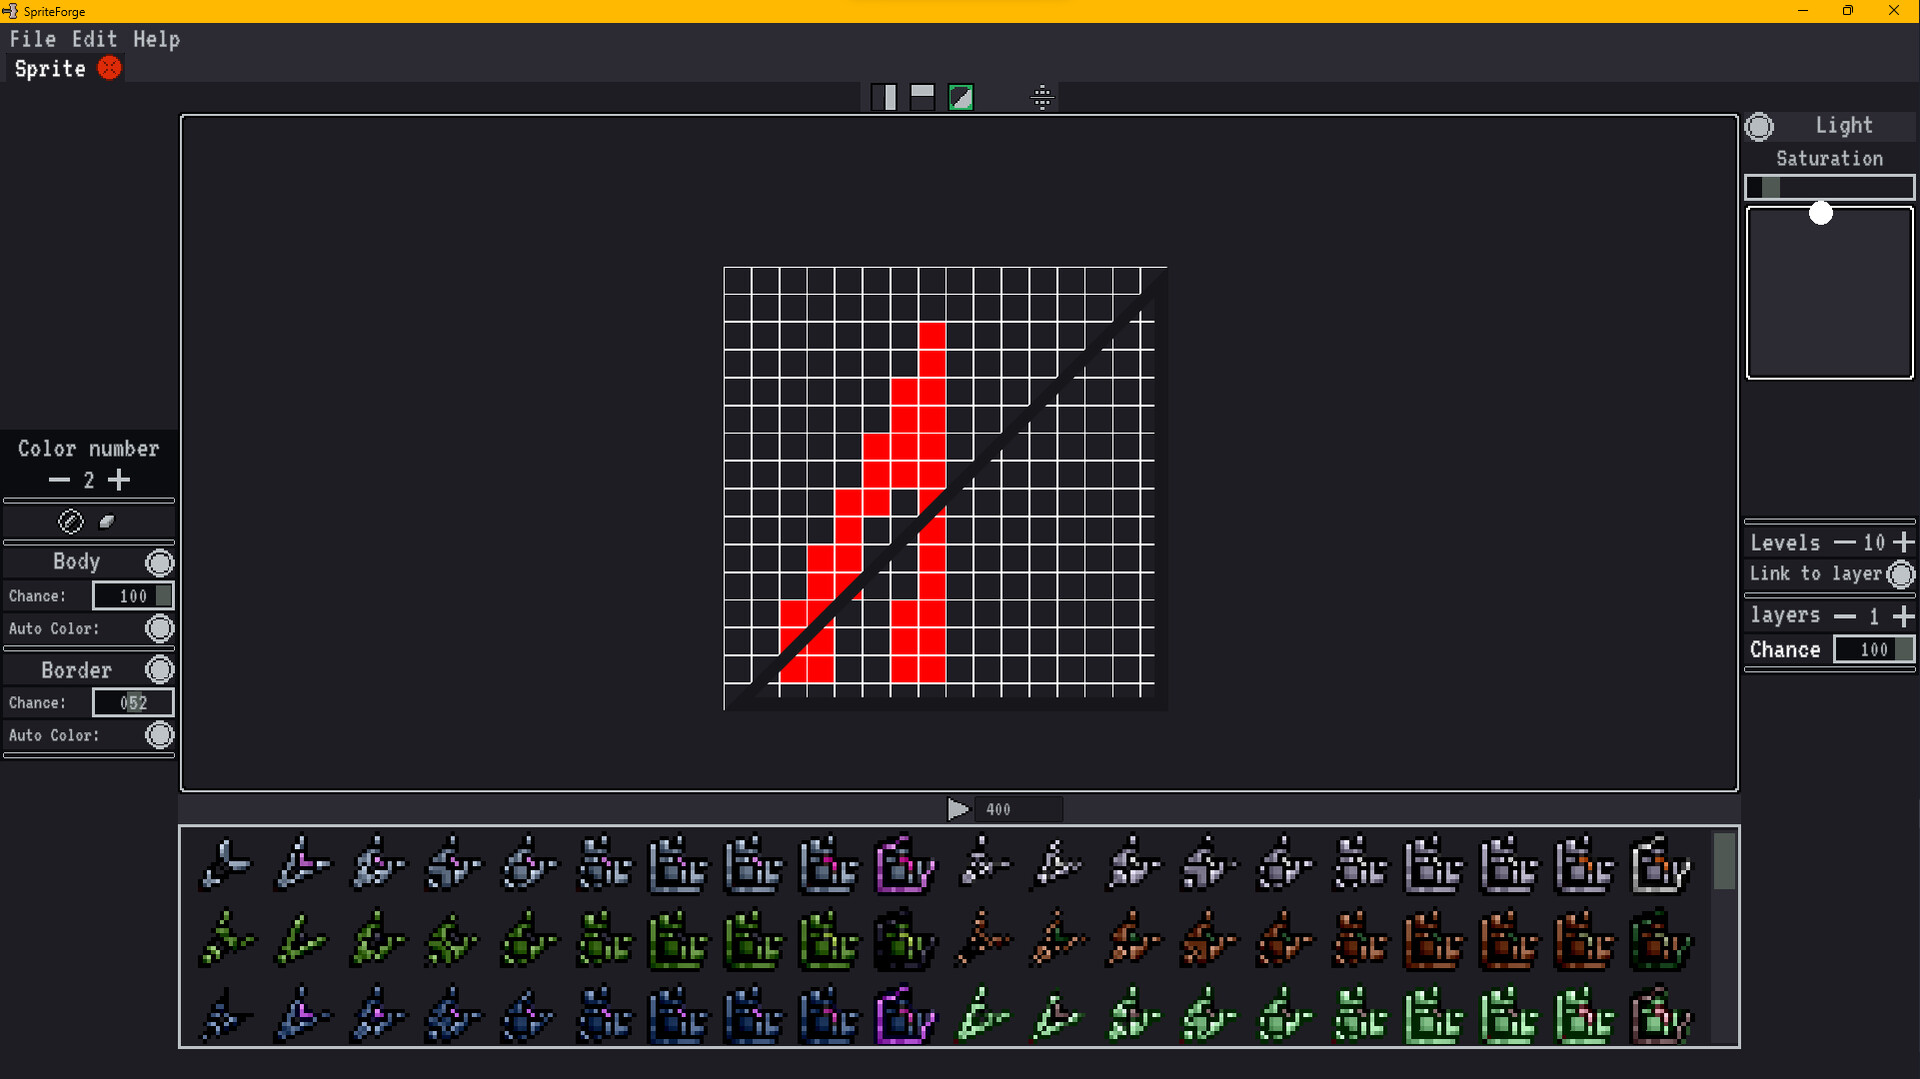1920x1079 pixels.
Task: Enable horizontal mirror symmetry mode
Action: pos(921,96)
